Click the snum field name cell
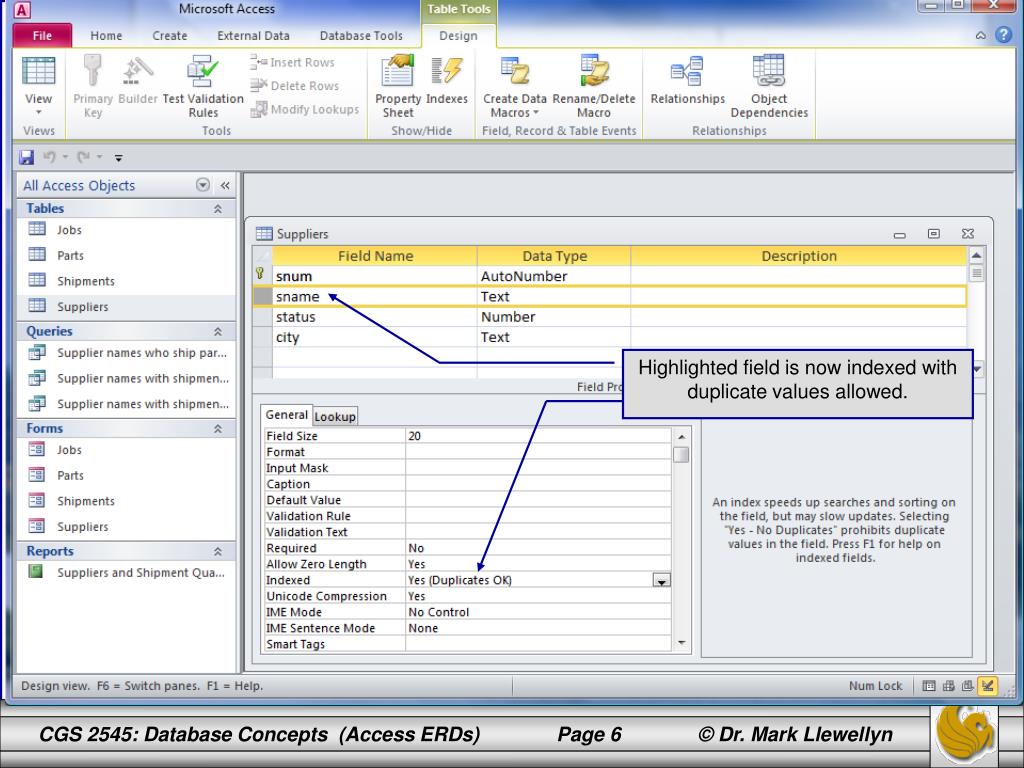1024x768 pixels. point(375,276)
